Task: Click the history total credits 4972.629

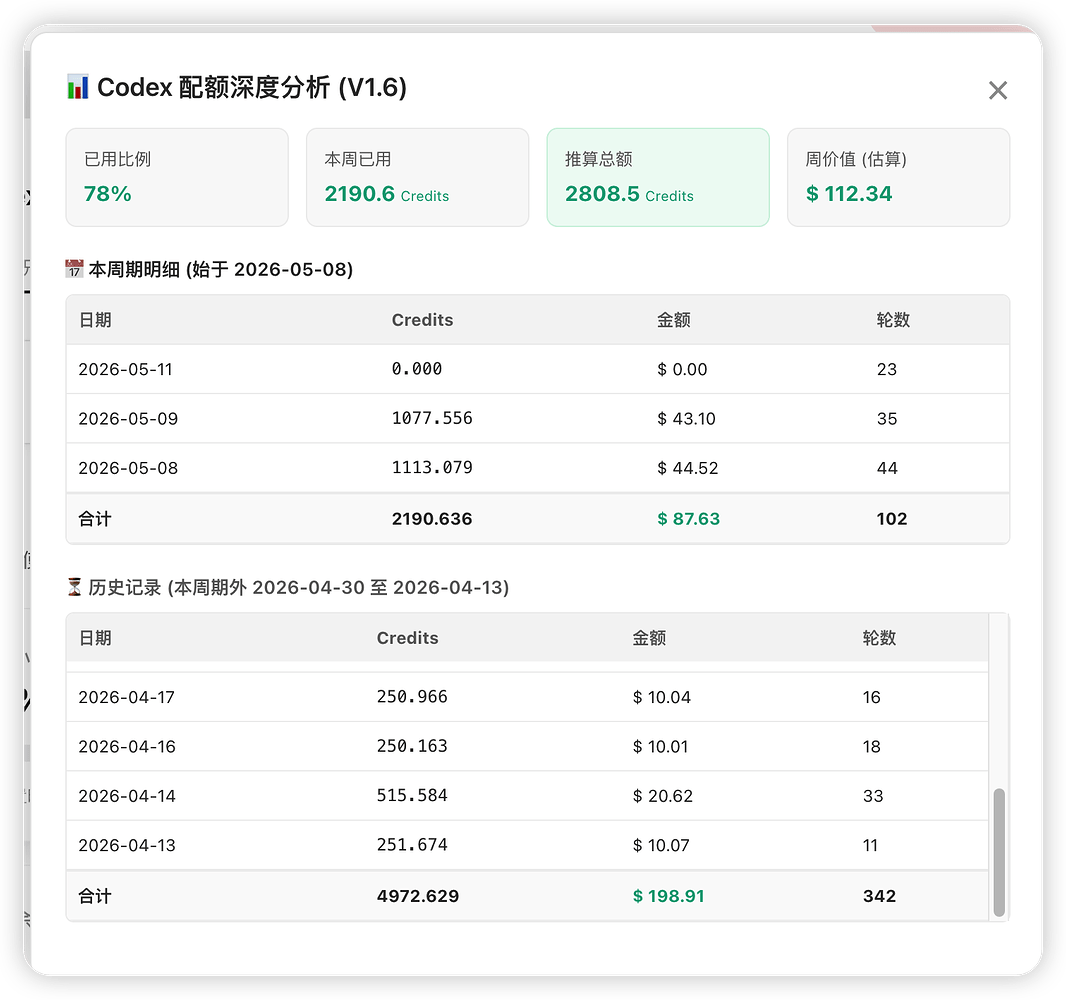Action: [418, 897]
